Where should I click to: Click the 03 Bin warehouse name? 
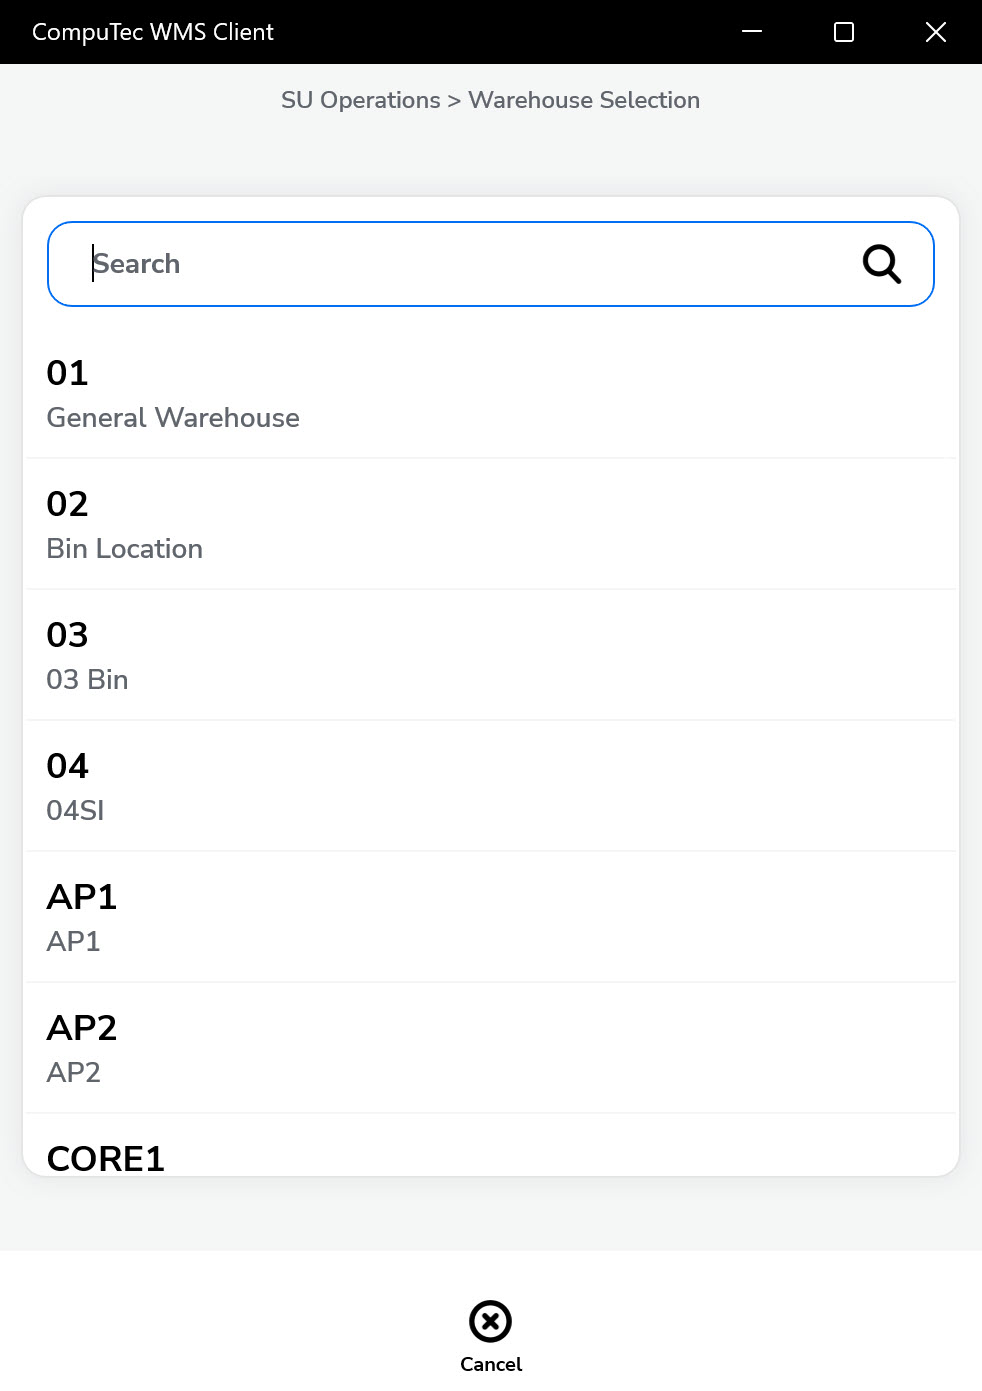point(88,680)
